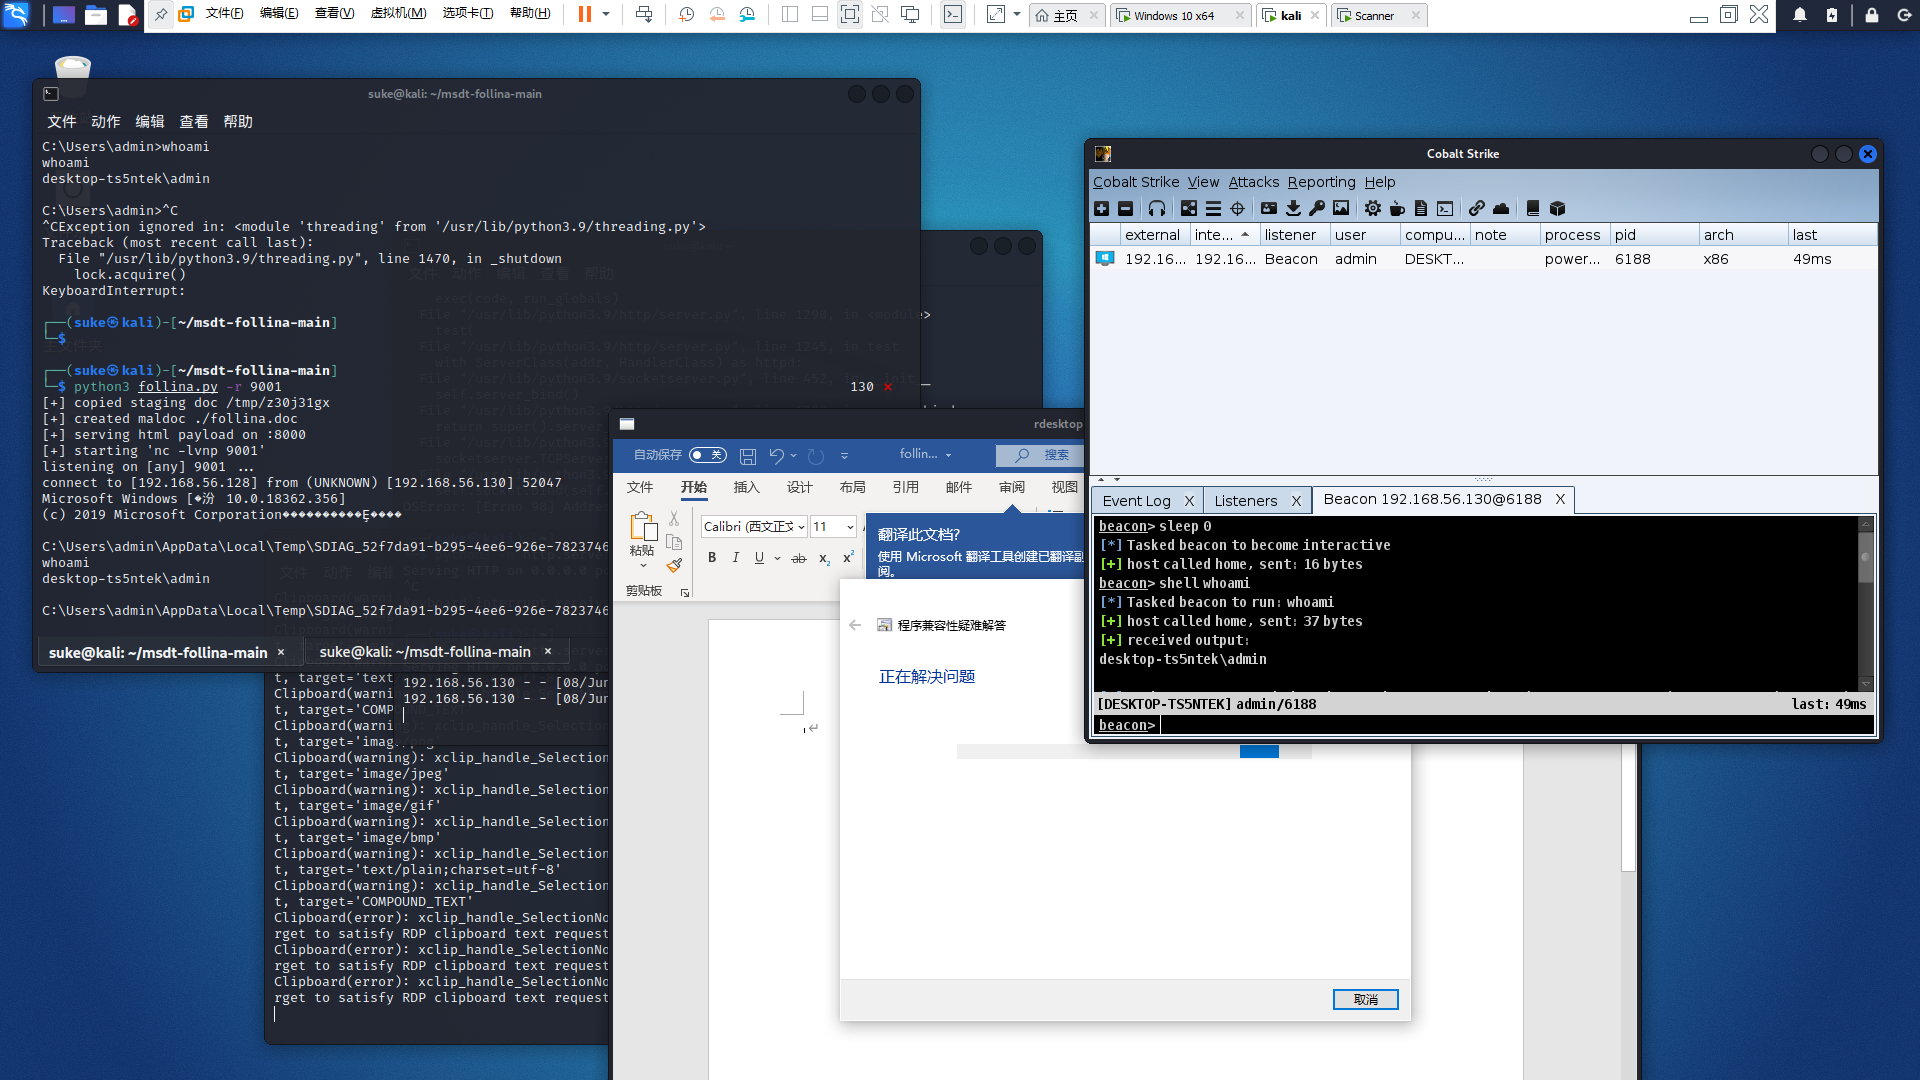Click VMware full screen icon

click(849, 15)
